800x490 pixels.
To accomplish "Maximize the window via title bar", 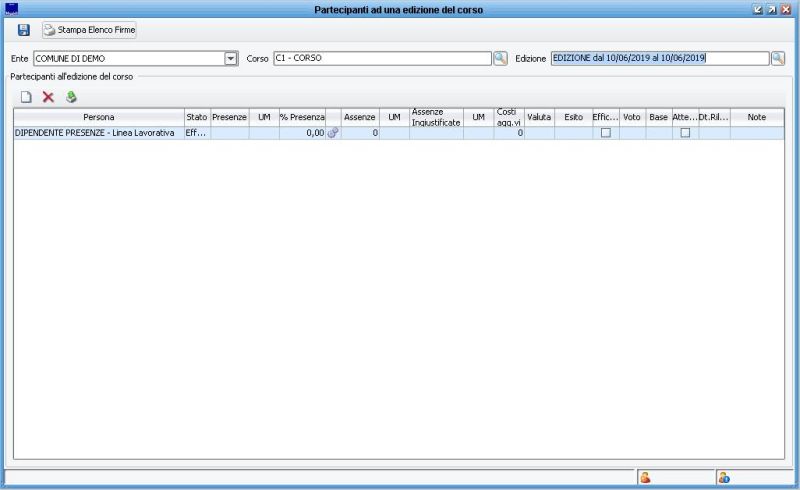I will 772,9.
